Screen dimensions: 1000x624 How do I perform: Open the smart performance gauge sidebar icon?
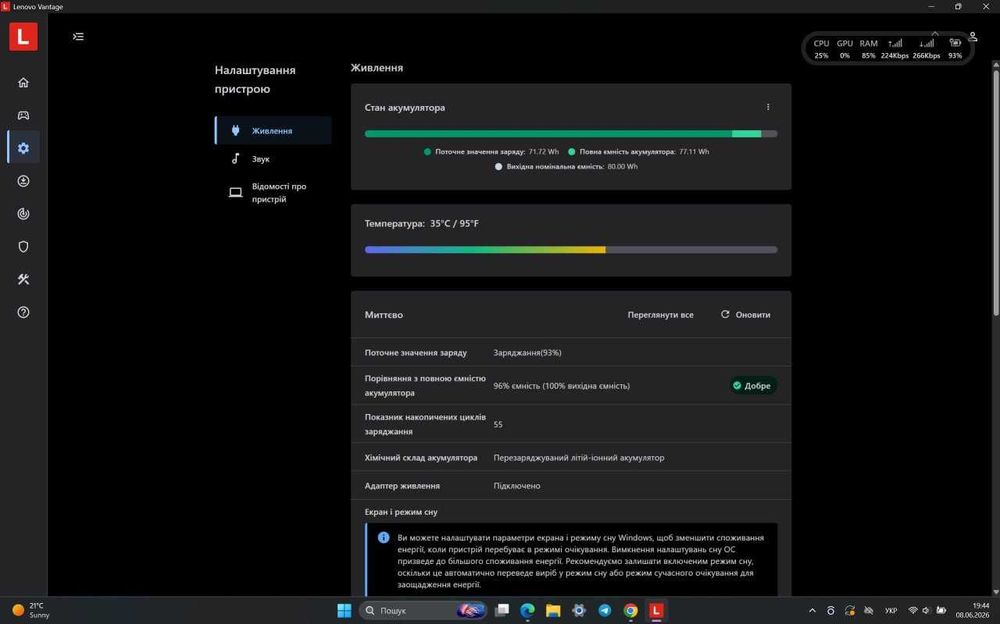(24, 214)
